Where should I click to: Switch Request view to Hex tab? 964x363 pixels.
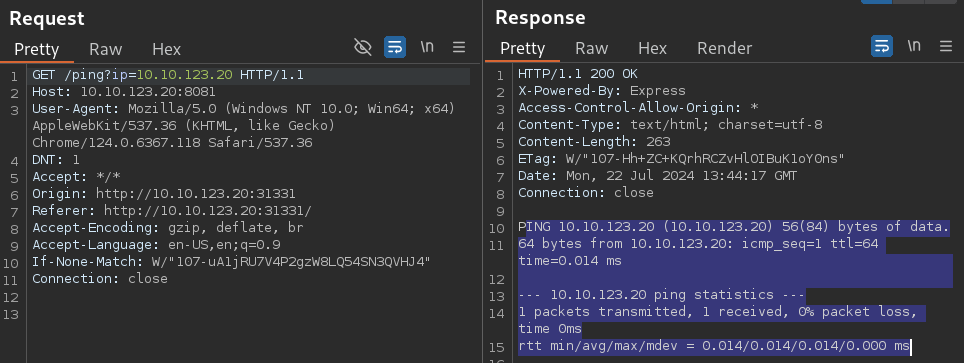point(167,49)
